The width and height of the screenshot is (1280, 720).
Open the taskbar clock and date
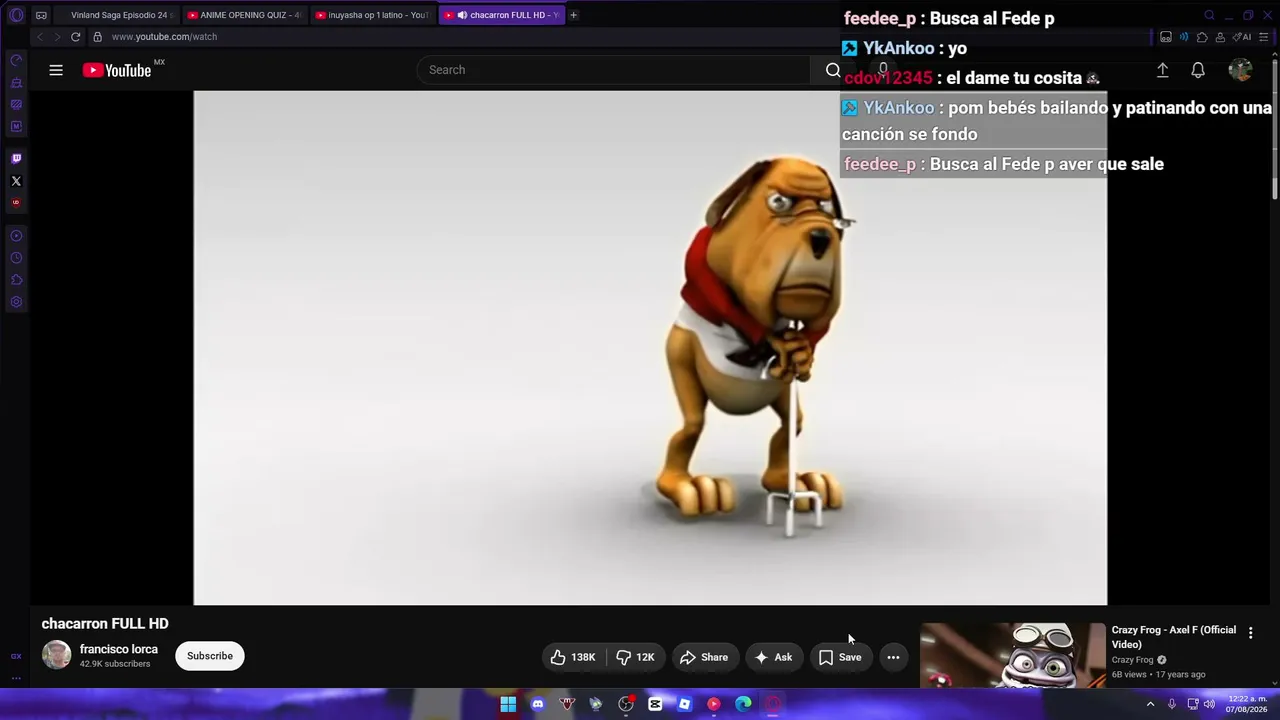point(1246,704)
